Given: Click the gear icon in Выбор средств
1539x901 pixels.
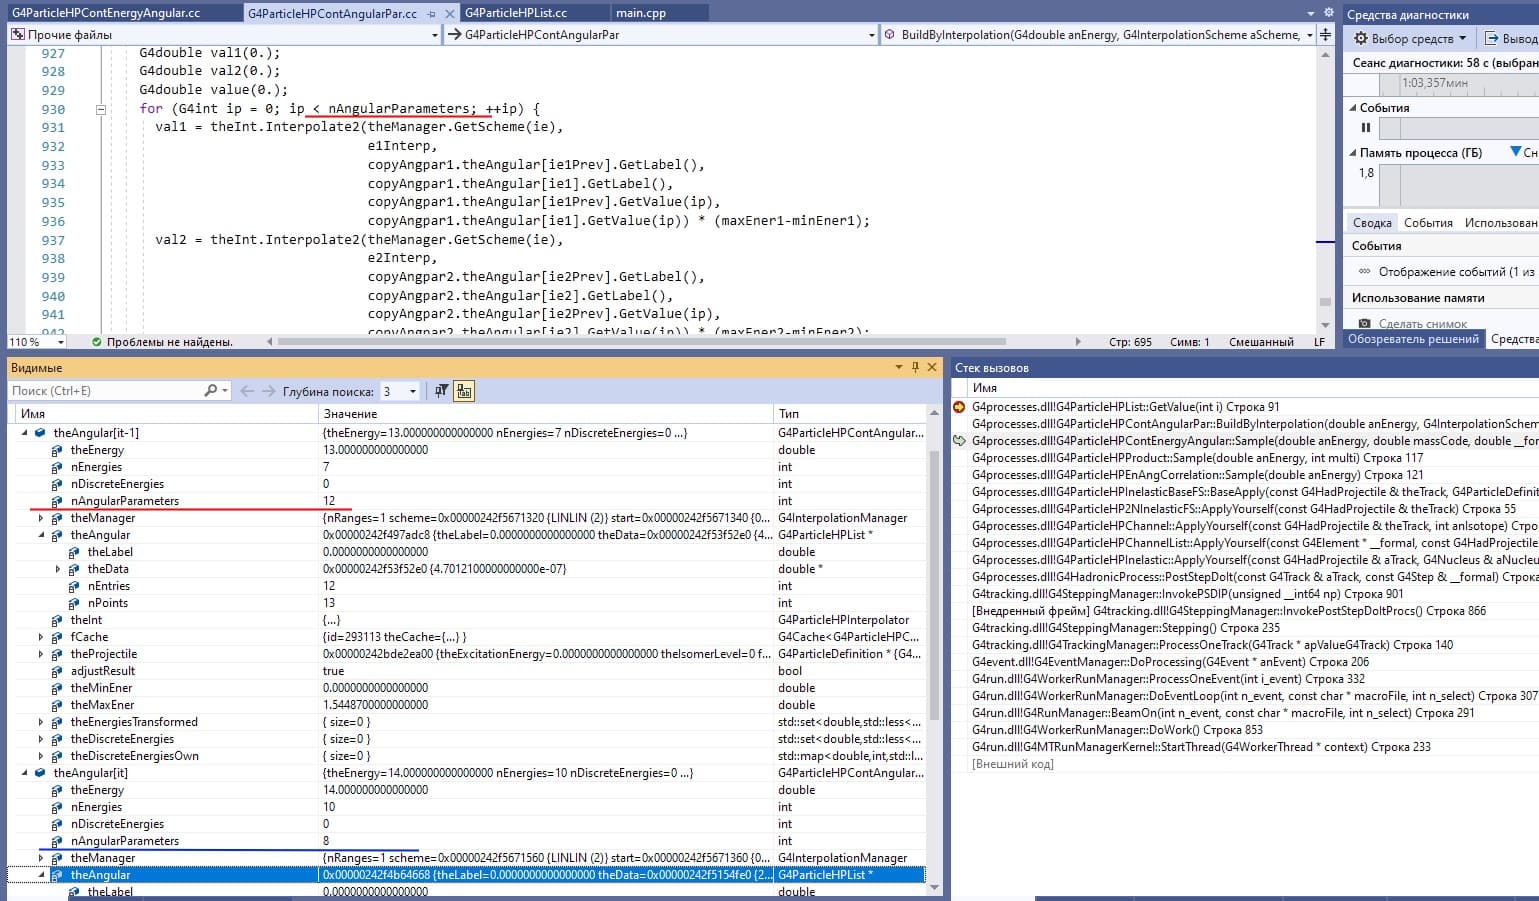Looking at the screenshot, I should click(1361, 39).
